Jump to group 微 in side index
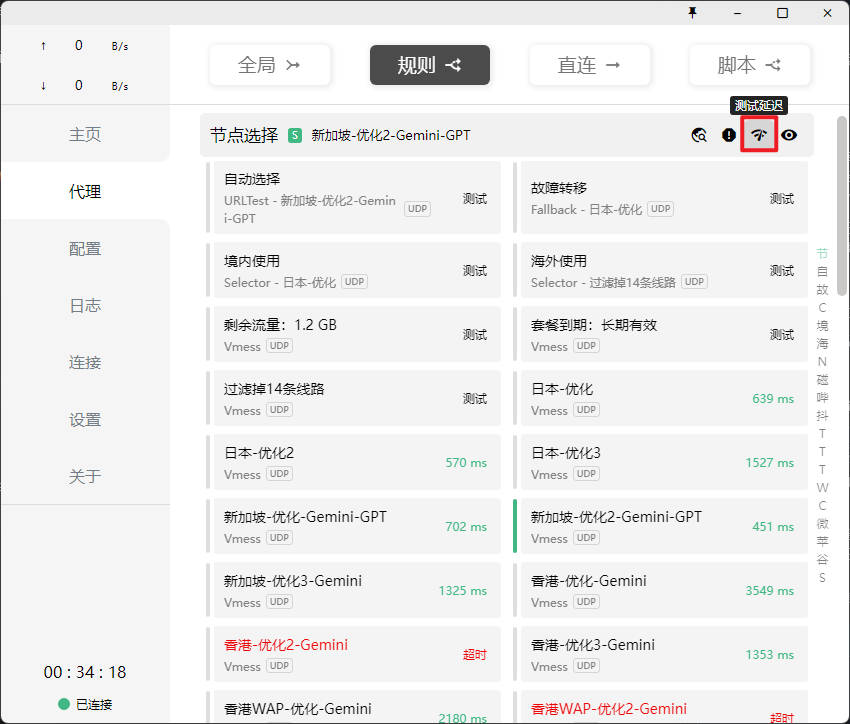850x724 pixels. (x=822, y=523)
